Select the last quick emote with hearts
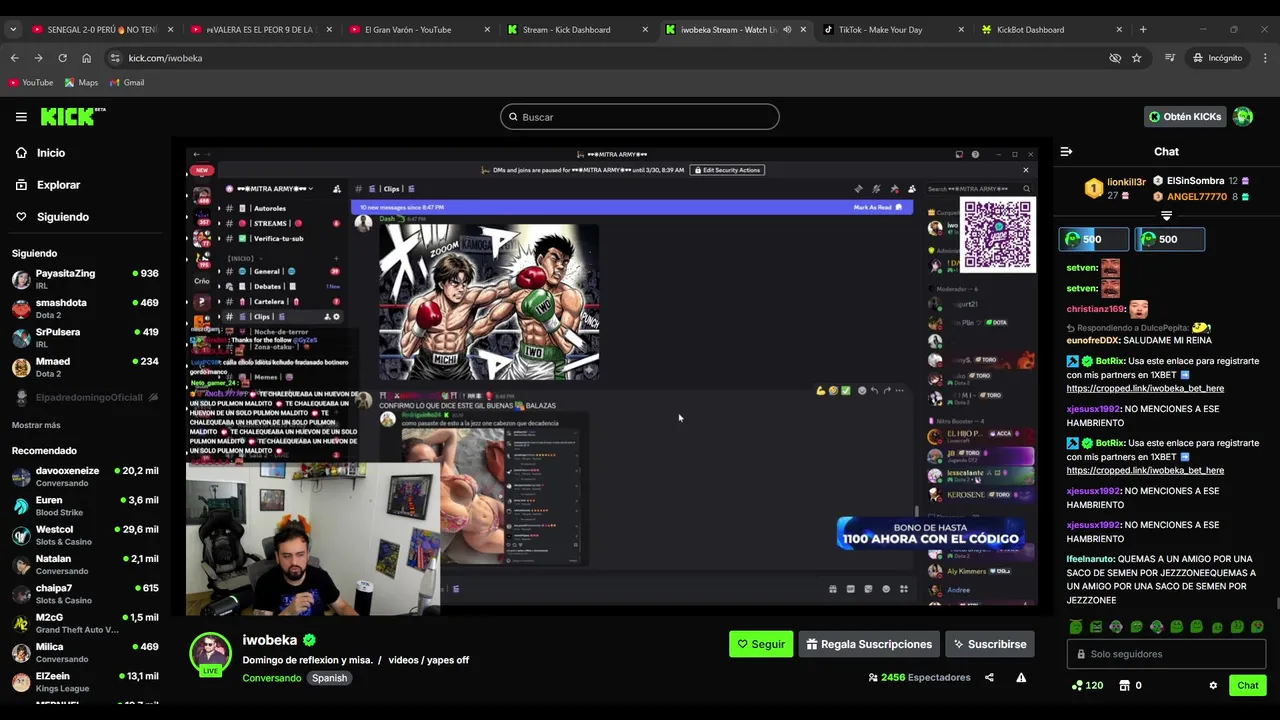The image size is (1280, 720). click(1257, 627)
